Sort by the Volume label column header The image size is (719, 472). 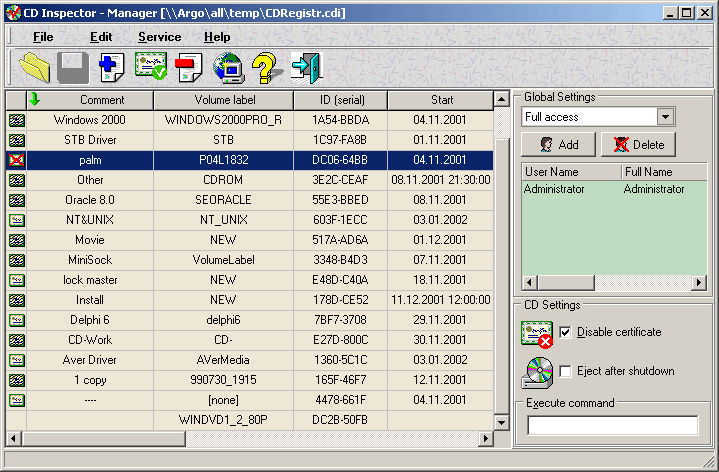click(x=224, y=100)
